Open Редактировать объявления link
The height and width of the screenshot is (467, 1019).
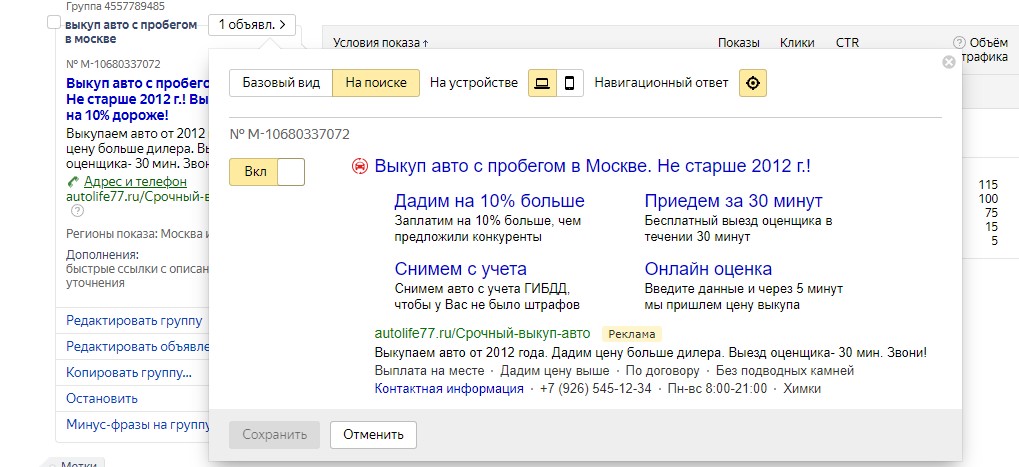pyautogui.click(x=138, y=347)
